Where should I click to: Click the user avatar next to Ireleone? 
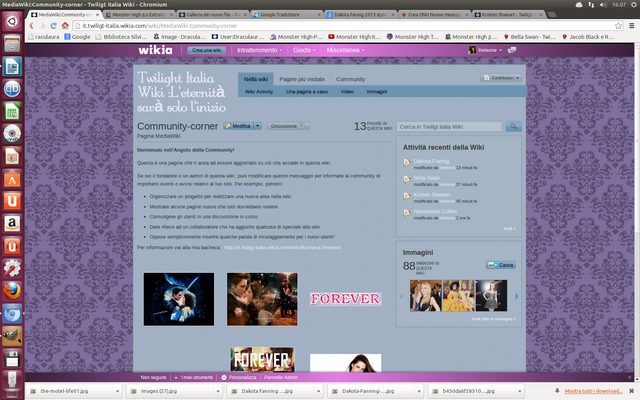pyautogui.click(x=472, y=50)
